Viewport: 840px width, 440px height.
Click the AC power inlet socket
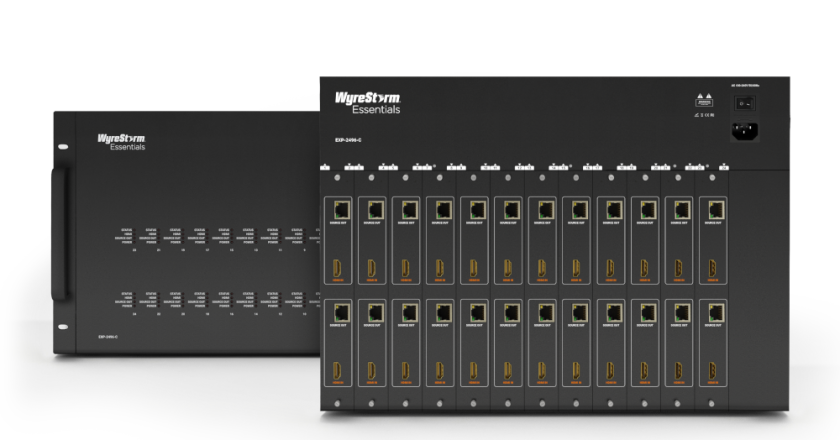click(x=745, y=130)
